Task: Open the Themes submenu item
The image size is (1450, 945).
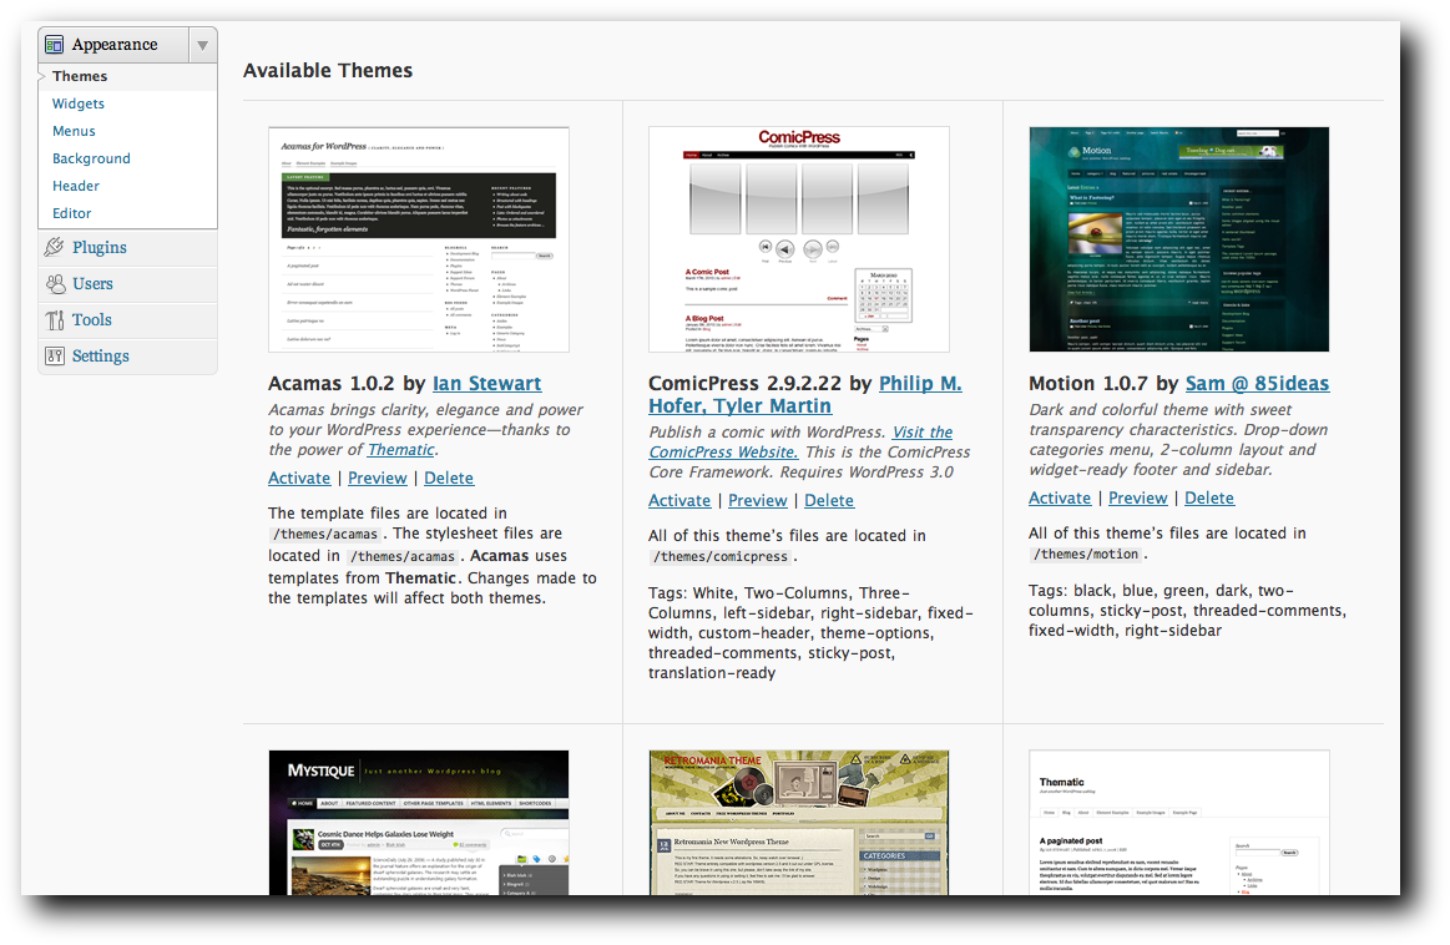Action: (x=80, y=76)
